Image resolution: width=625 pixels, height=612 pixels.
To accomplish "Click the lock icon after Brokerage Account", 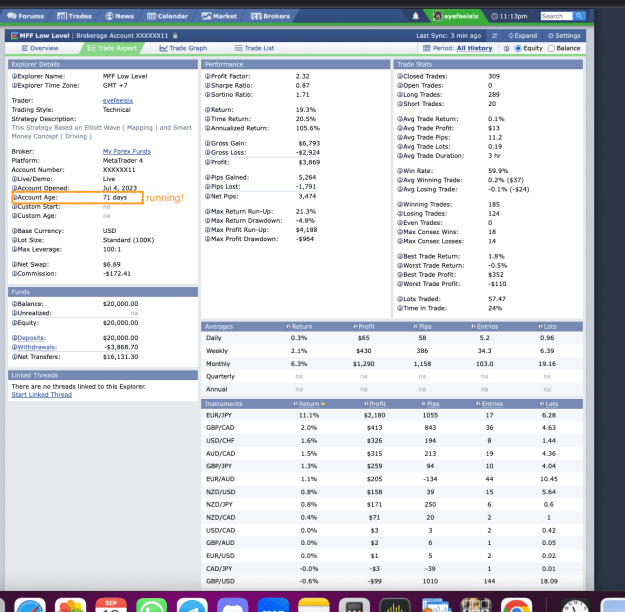I will pos(175,35).
